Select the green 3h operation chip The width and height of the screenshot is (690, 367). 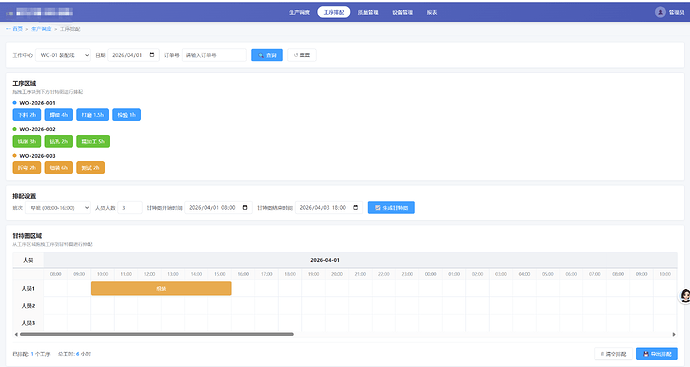tap(27, 141)
